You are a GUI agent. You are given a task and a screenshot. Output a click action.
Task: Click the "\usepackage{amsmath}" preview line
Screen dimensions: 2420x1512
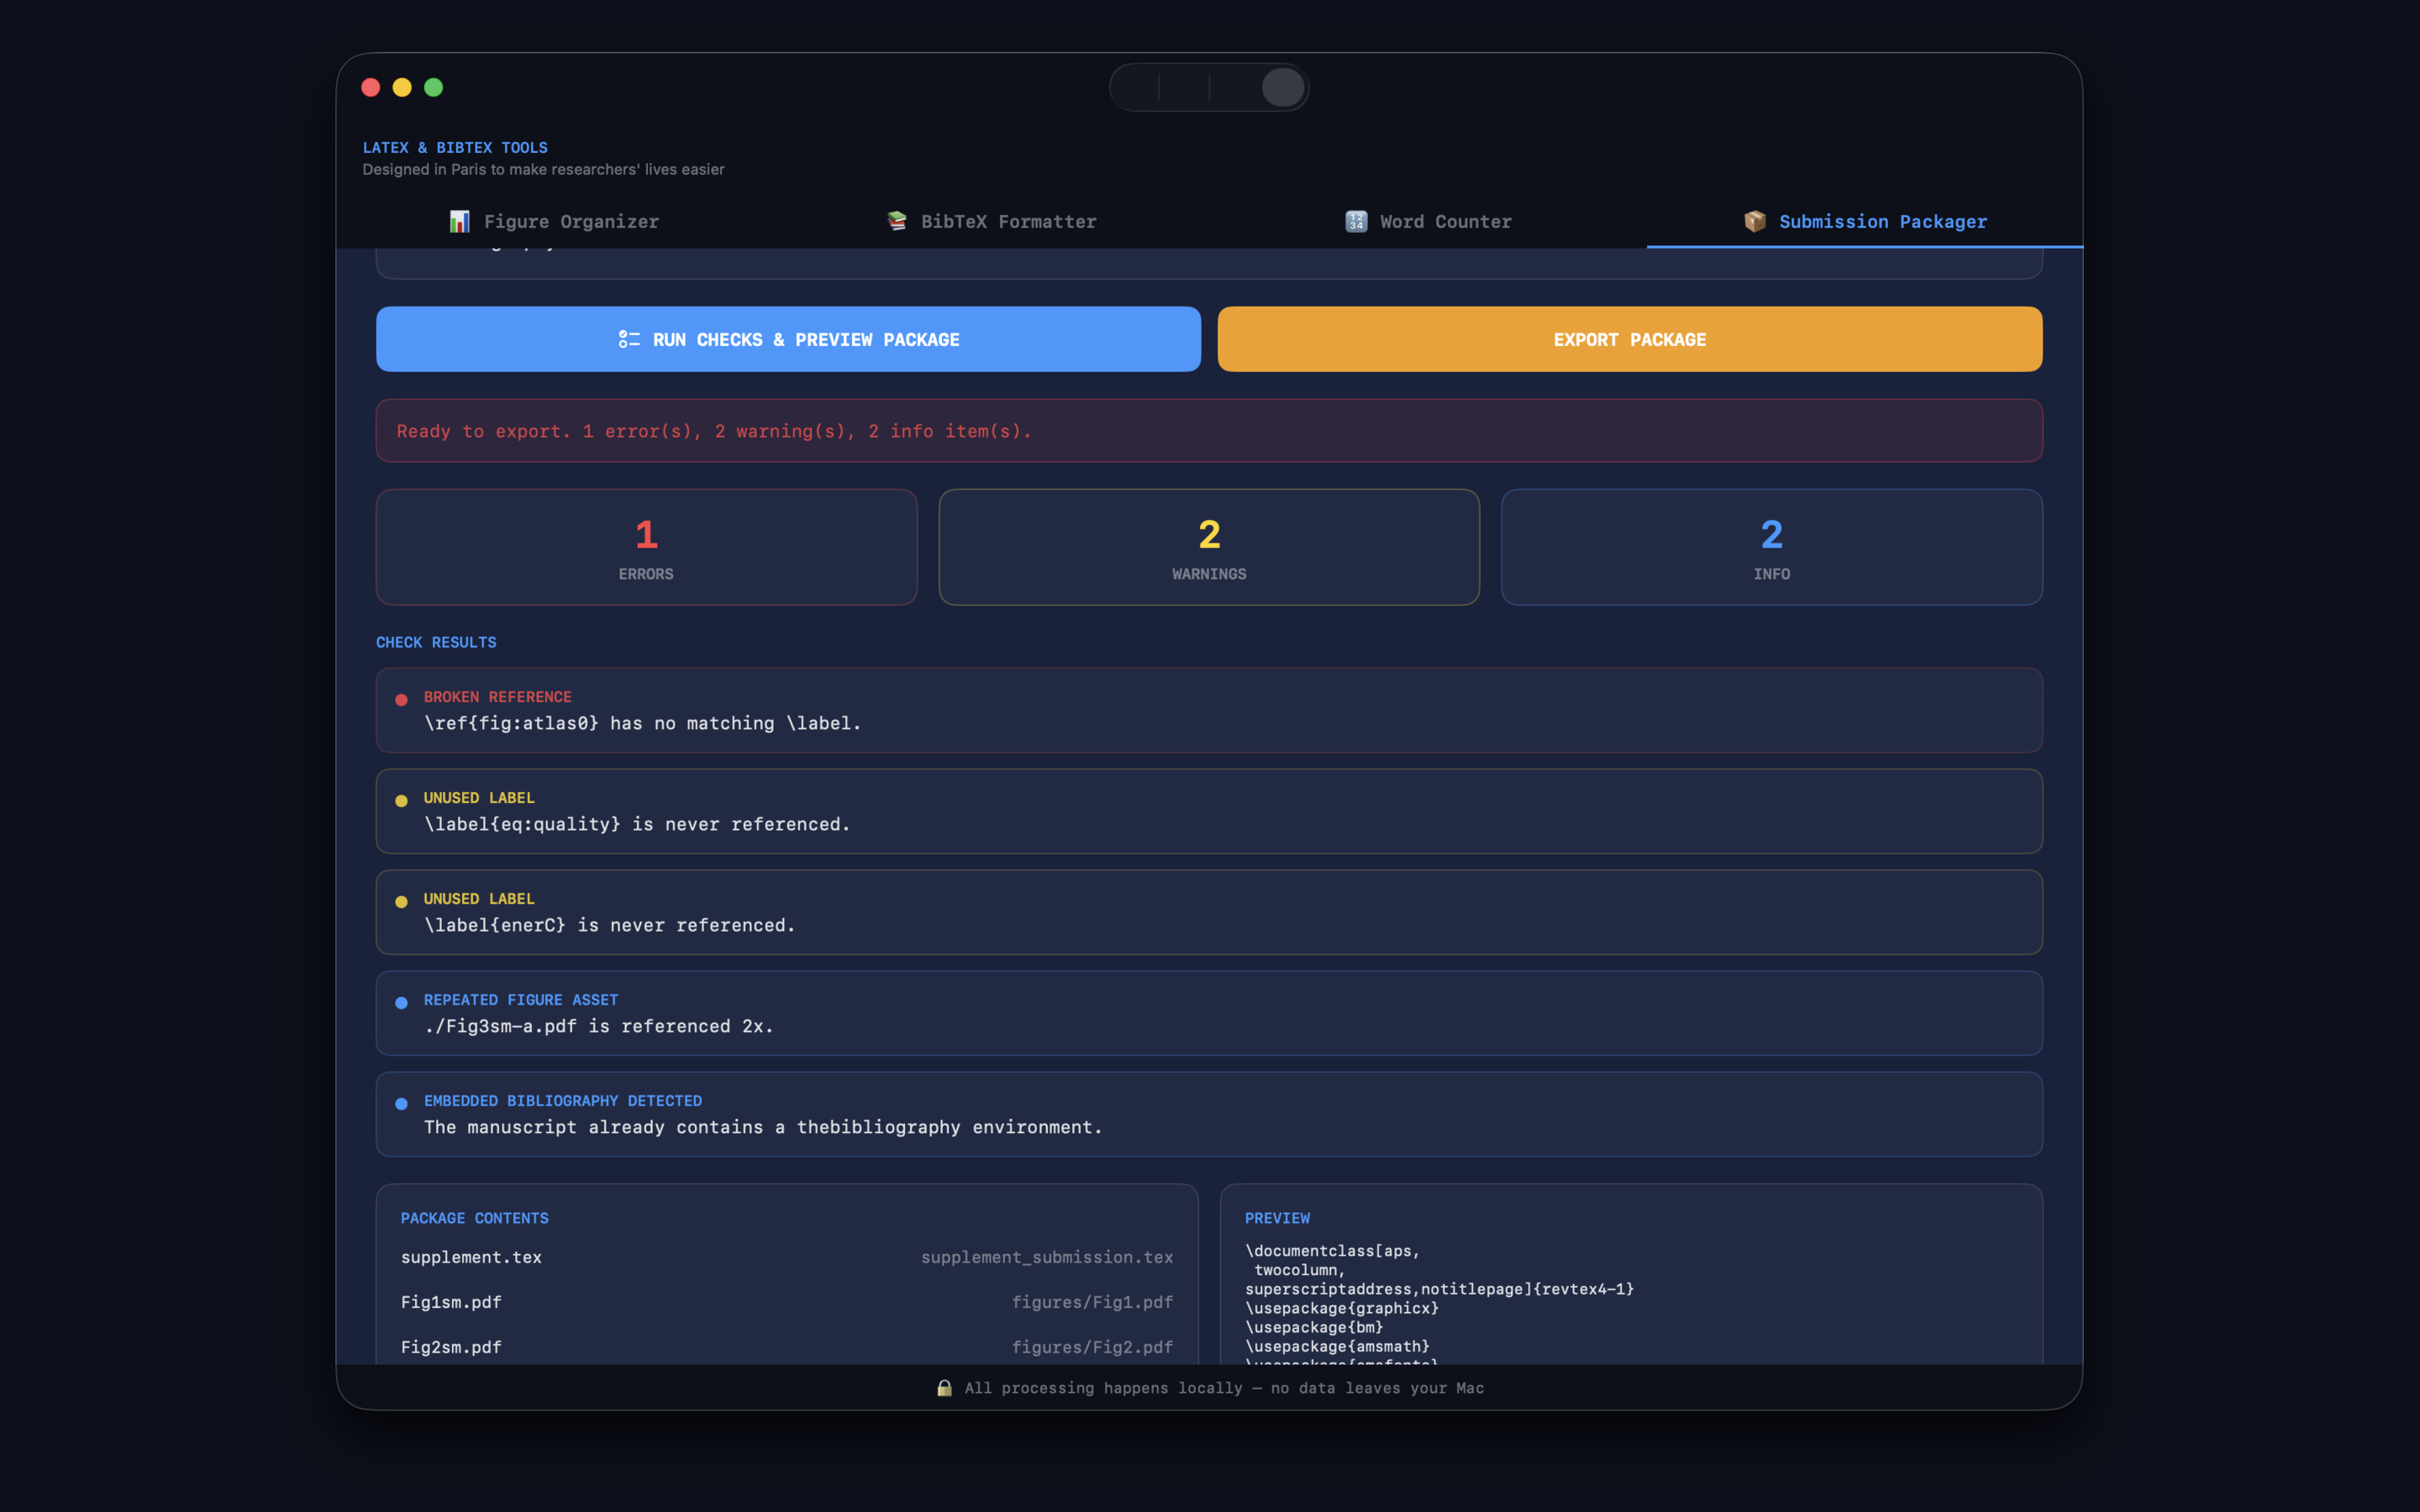click(x=1337, y=1346)
